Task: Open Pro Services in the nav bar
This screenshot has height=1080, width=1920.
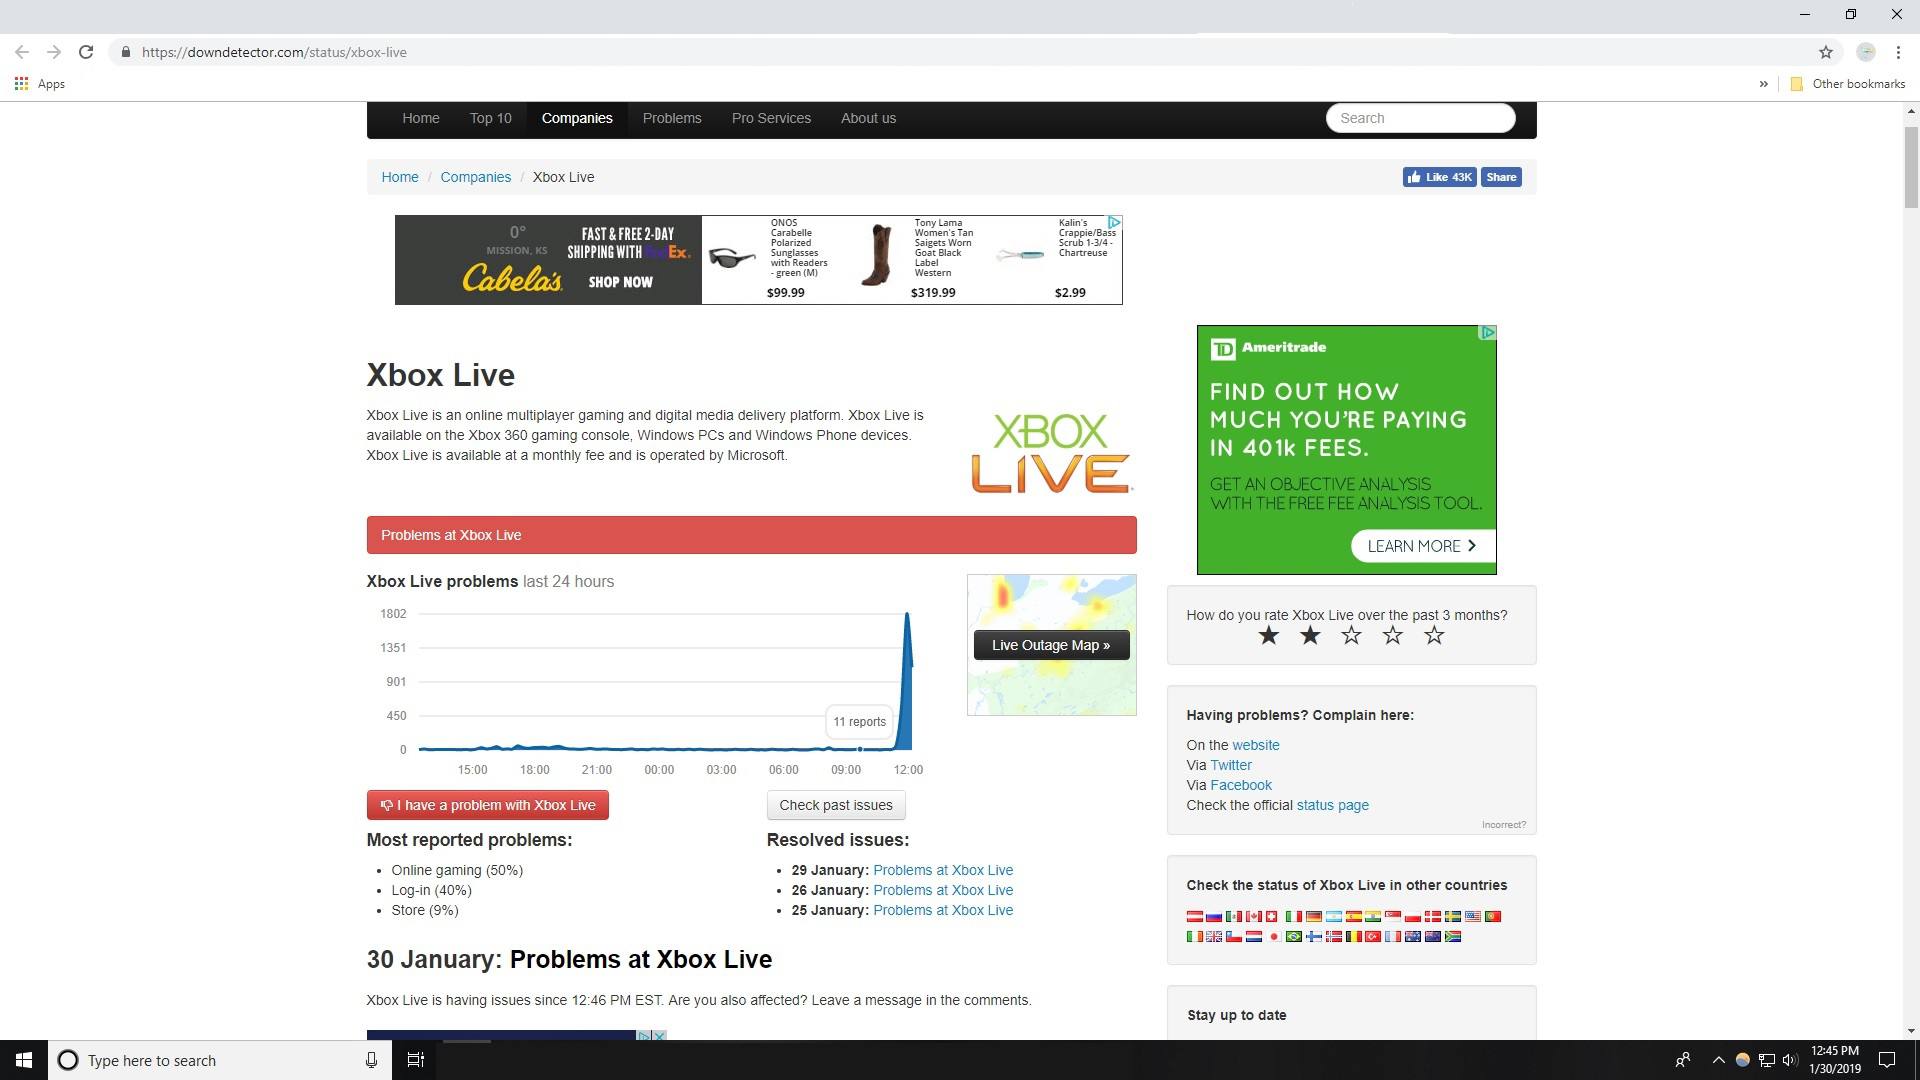Action: pos(771,118)
